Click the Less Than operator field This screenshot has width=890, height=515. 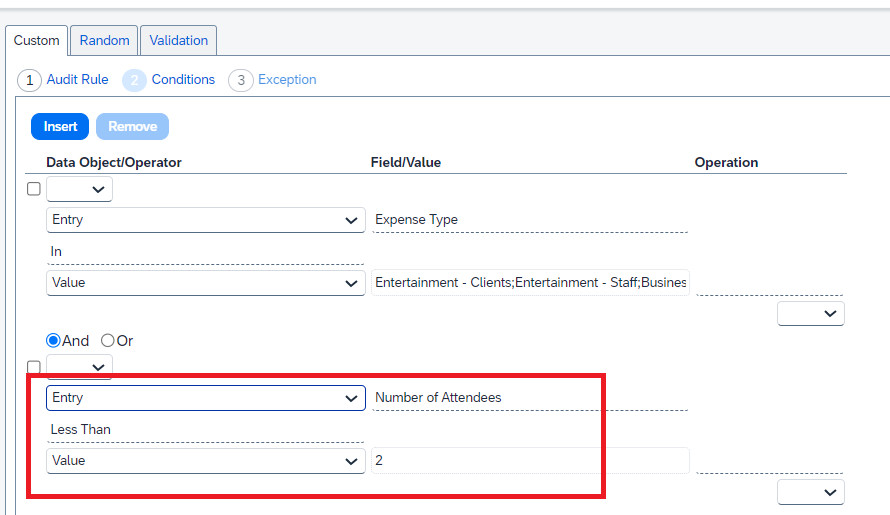(205, 430)
